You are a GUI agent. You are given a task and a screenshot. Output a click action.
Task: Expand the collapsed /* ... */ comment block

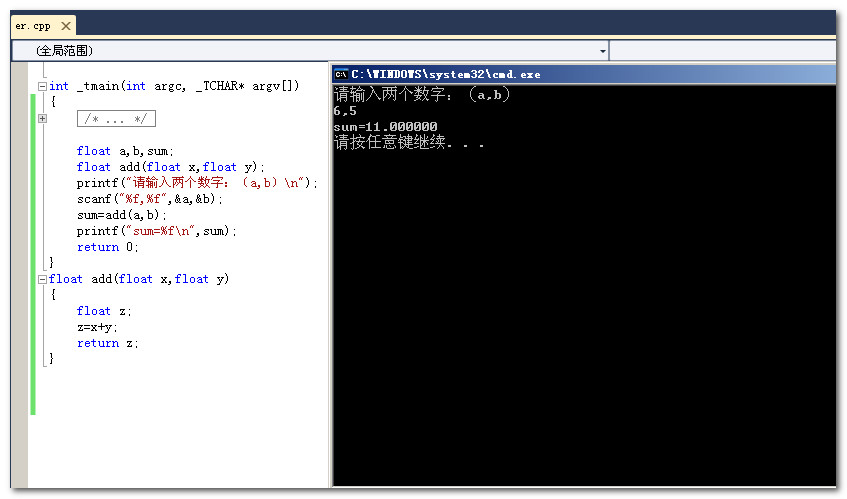click(x=42, y=118)
